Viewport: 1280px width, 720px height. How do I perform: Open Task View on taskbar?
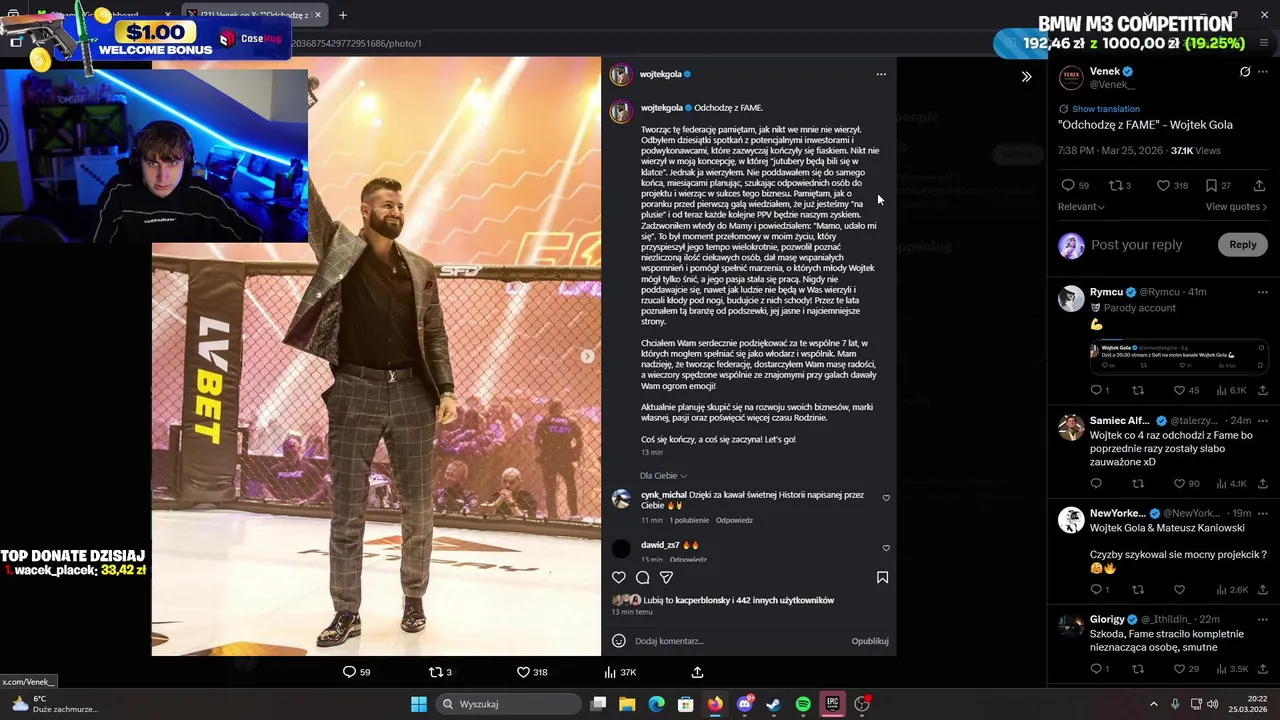pyautogui.click(x=598, y=704)
